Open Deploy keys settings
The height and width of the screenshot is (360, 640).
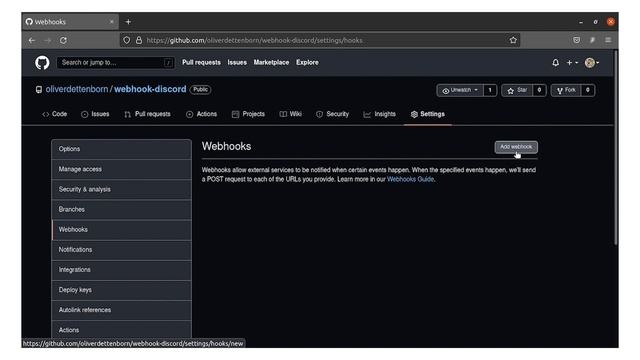pyautogui.click(x=122, y=290)
